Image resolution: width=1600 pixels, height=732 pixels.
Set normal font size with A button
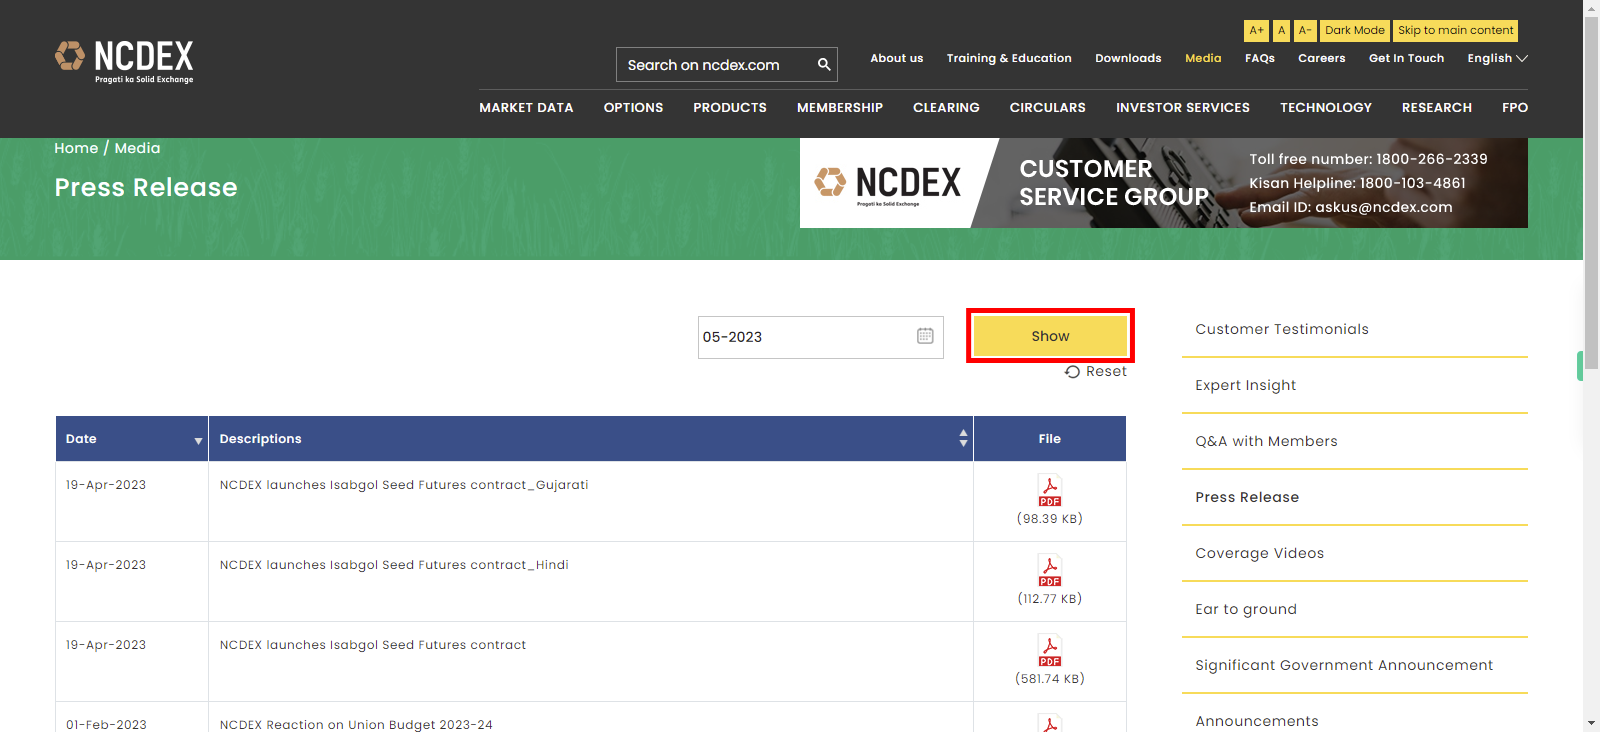pos(1281,31)
